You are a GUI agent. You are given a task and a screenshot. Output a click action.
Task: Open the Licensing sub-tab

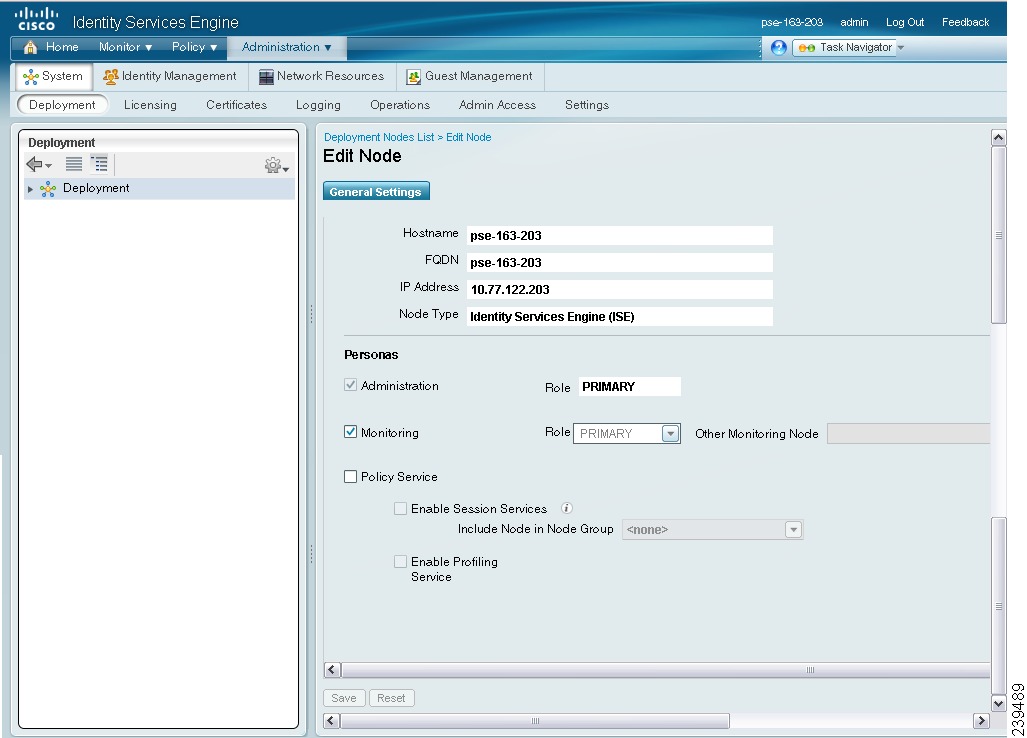coord(150,105)
